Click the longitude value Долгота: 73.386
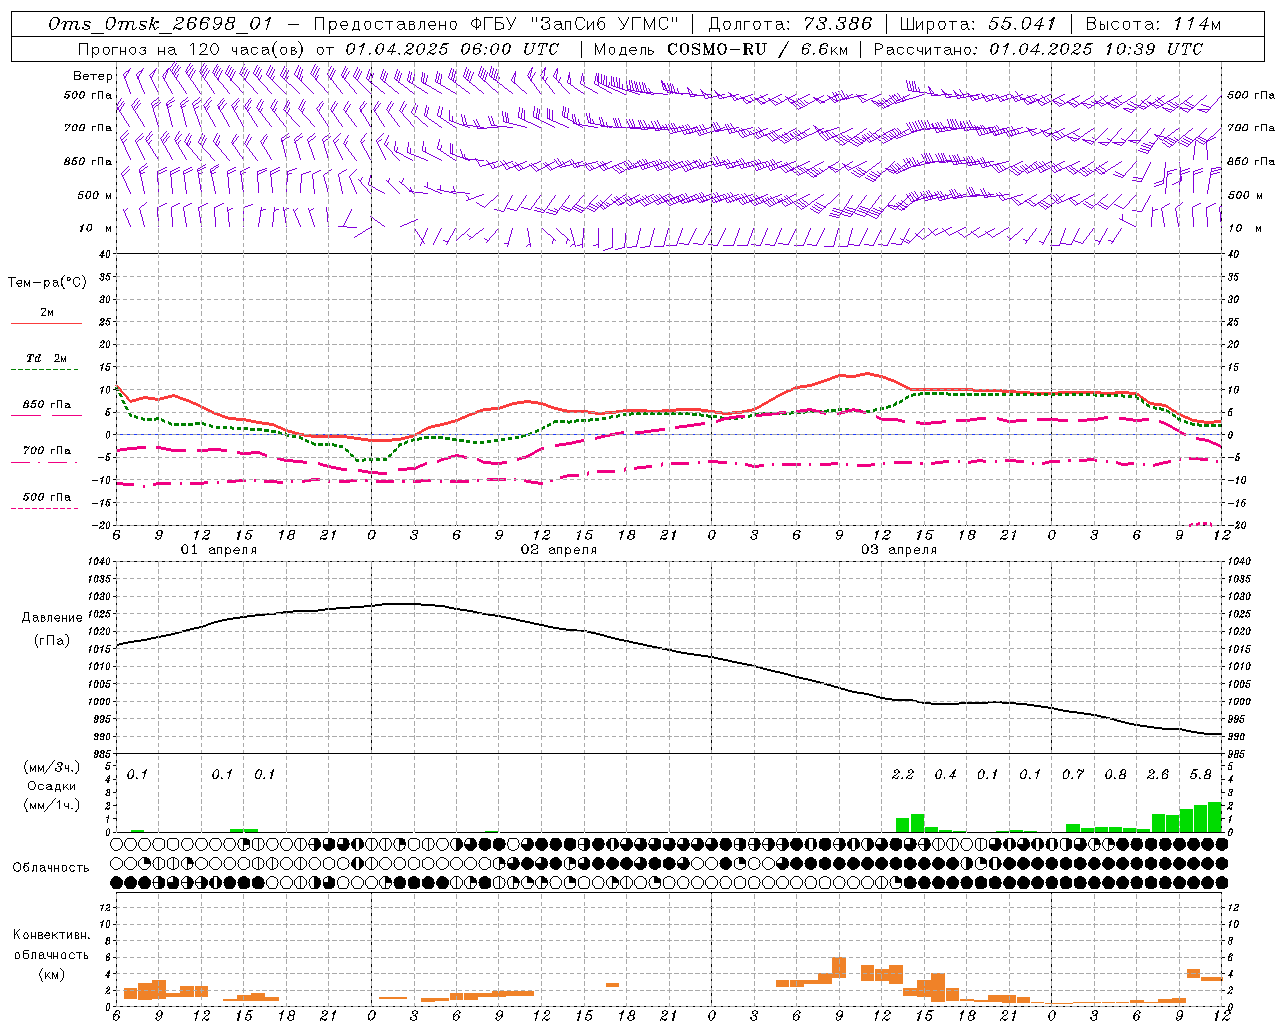1280x1024 pixels. (790, 24)
